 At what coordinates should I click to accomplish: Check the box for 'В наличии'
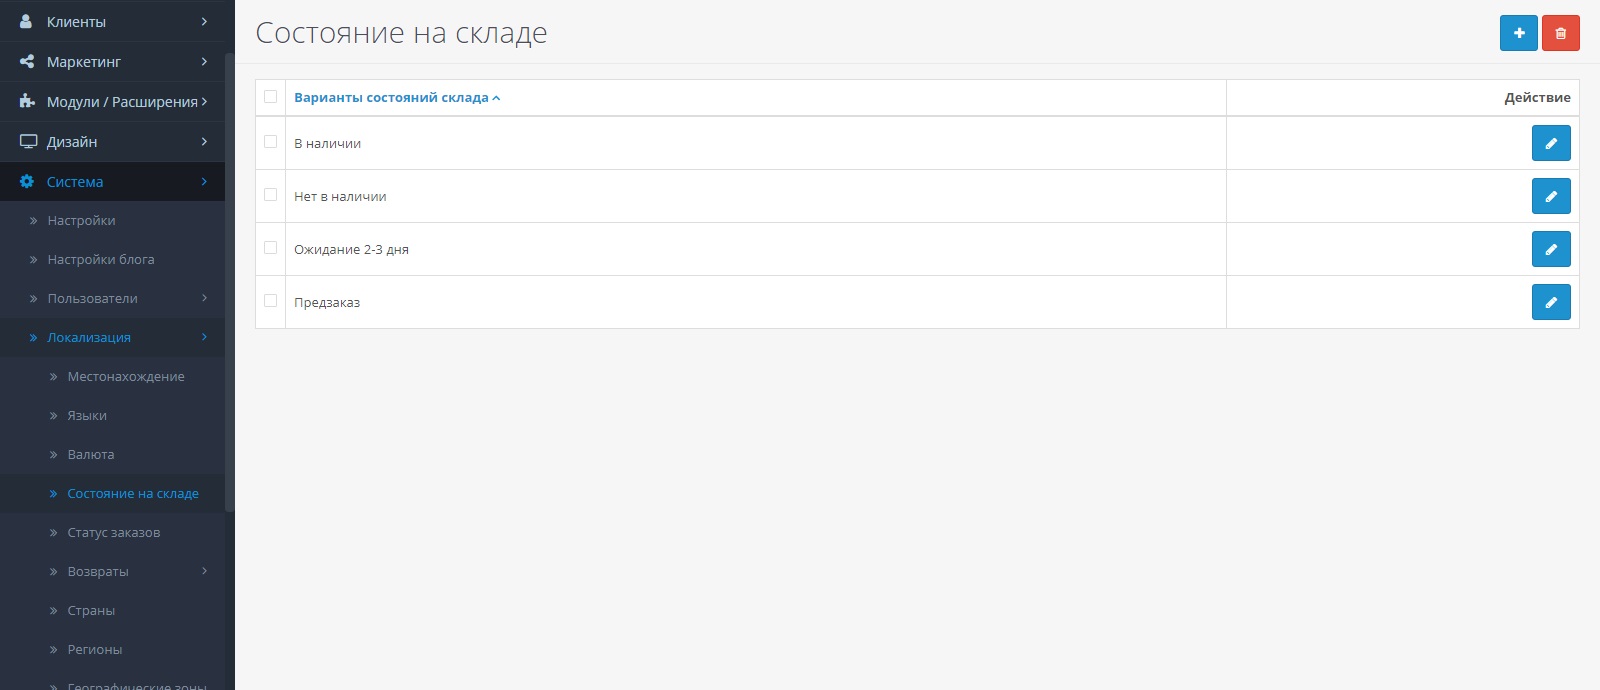(270, 142)
